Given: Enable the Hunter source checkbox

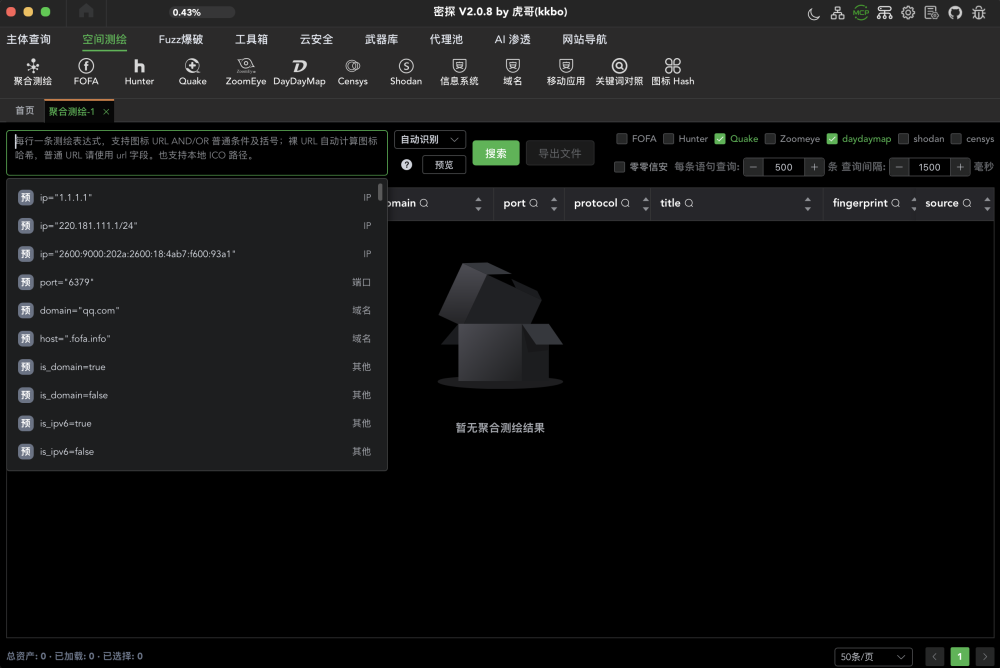Looking at the screenshot, I should click(668, 138).
